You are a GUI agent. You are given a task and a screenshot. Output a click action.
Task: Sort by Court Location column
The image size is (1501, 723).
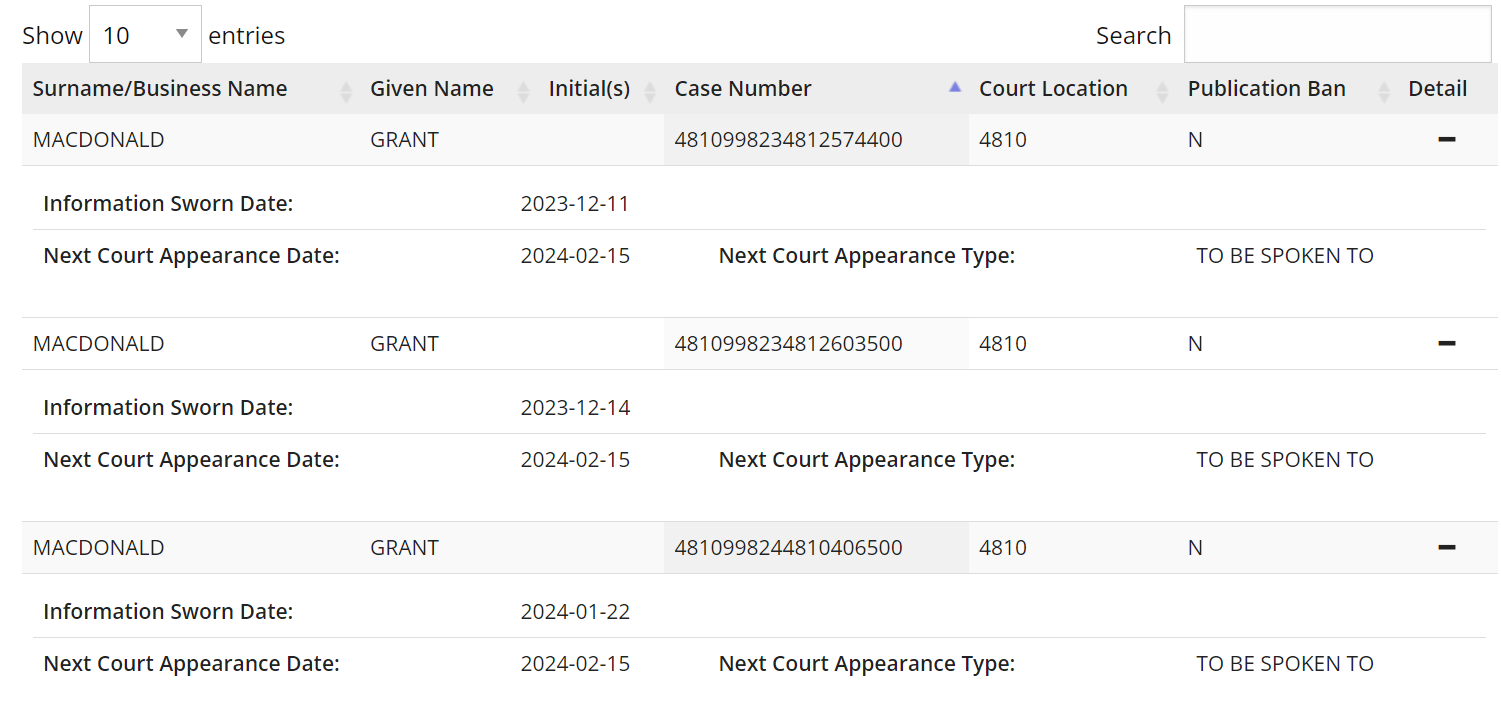click(1073, 89)
